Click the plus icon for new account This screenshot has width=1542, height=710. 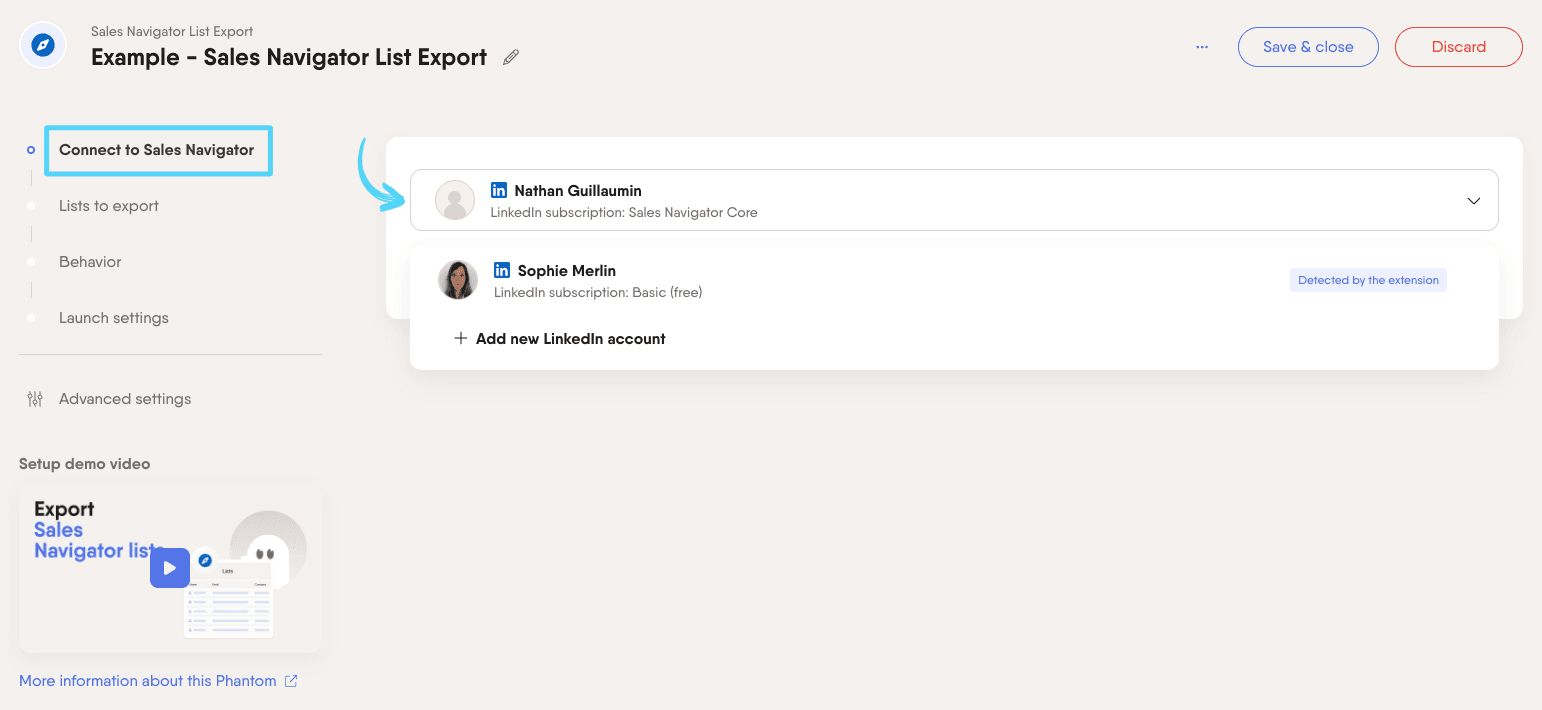(x=461, y=339)
